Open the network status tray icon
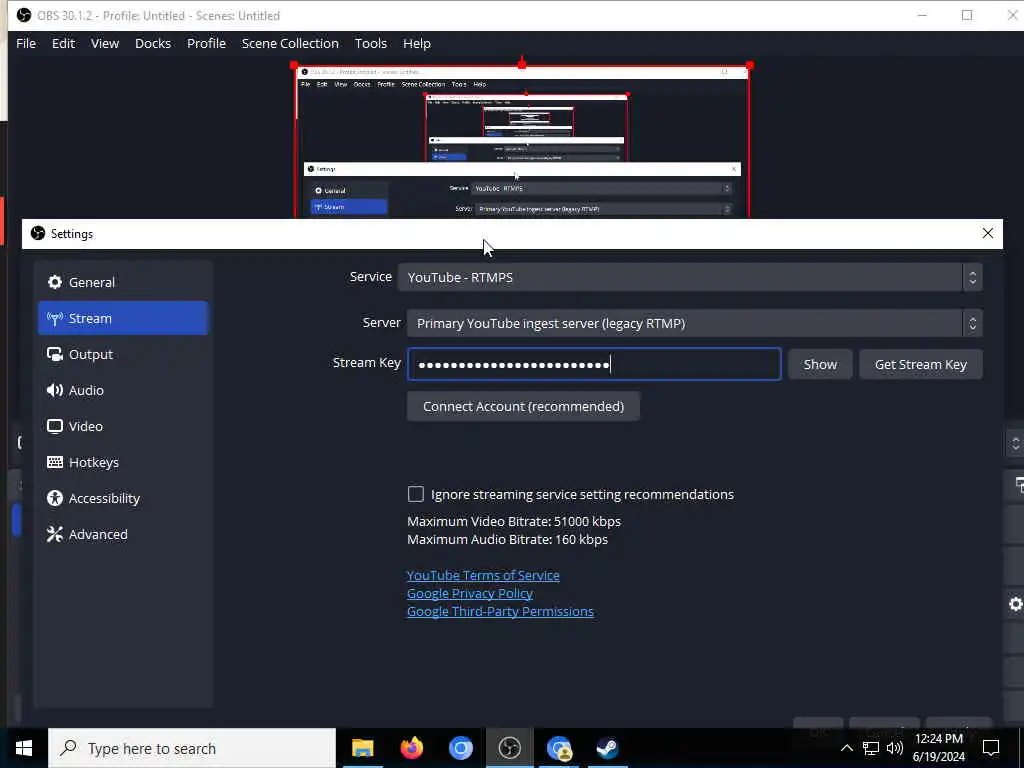1024x768 pixels. pos(871,748)
